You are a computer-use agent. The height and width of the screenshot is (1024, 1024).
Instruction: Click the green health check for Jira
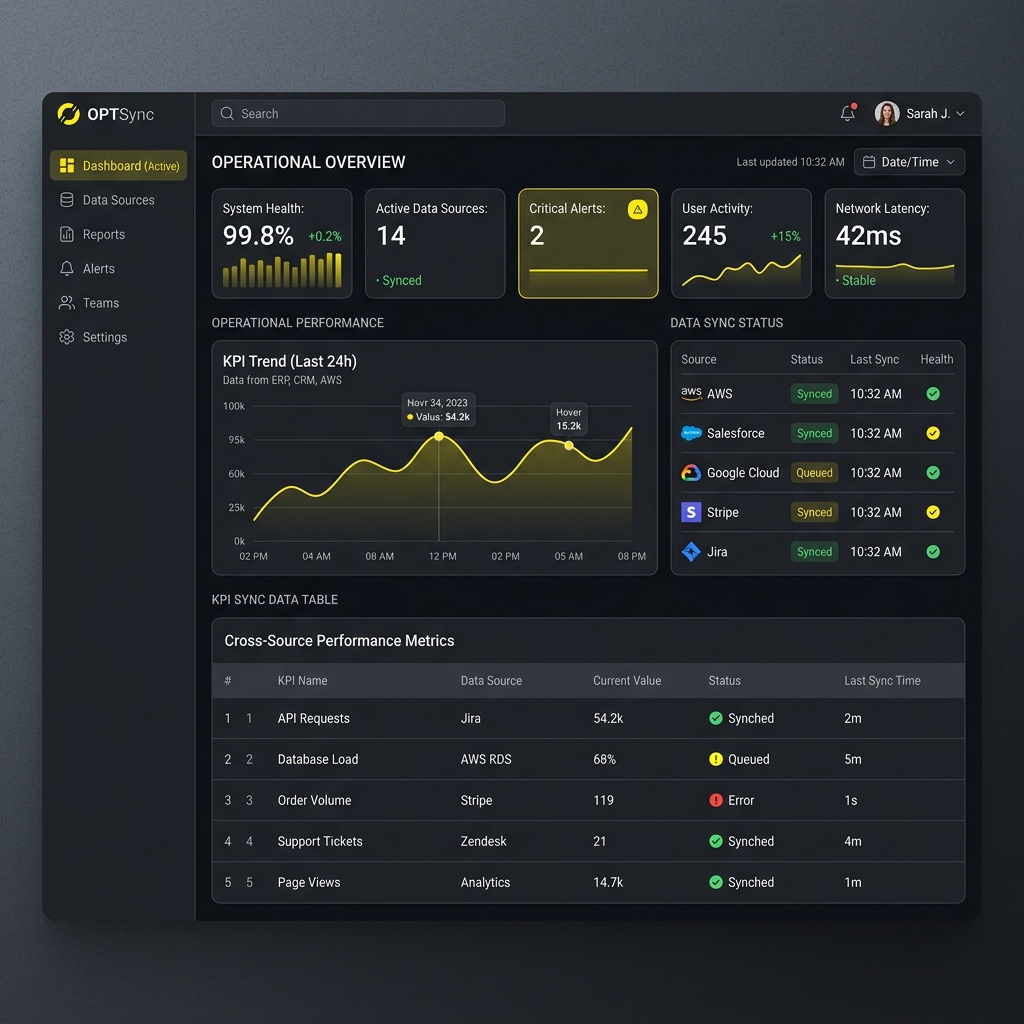(933, 552)
